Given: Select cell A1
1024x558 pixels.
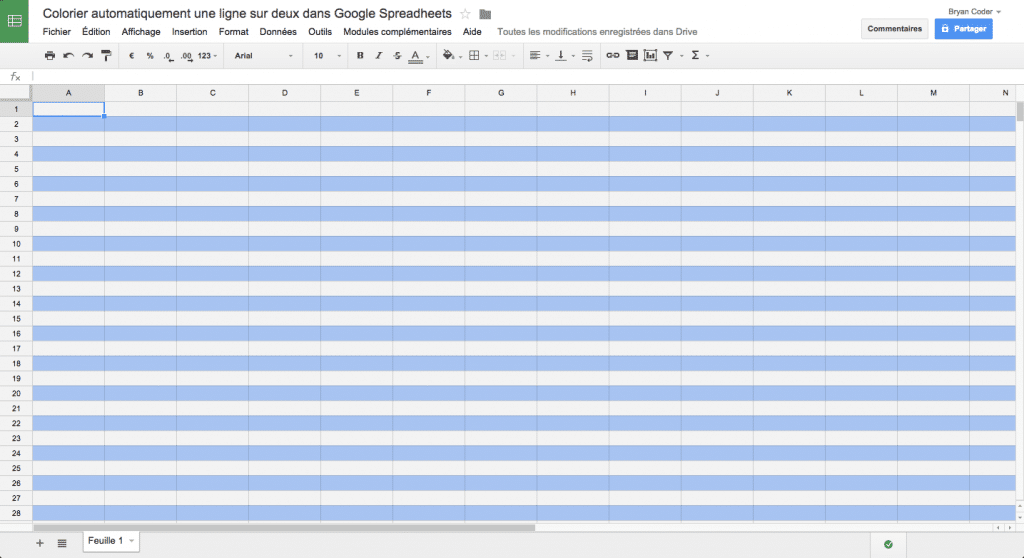Looking at the screenshot, I should [x=69, y=109].
